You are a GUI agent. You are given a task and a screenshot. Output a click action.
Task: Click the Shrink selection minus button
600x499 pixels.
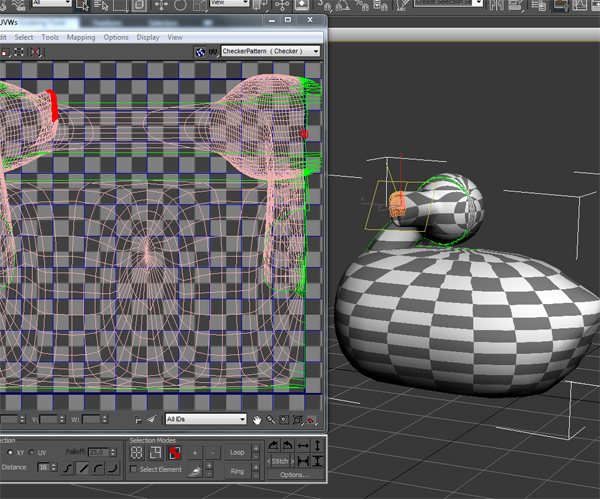(212, 453)
